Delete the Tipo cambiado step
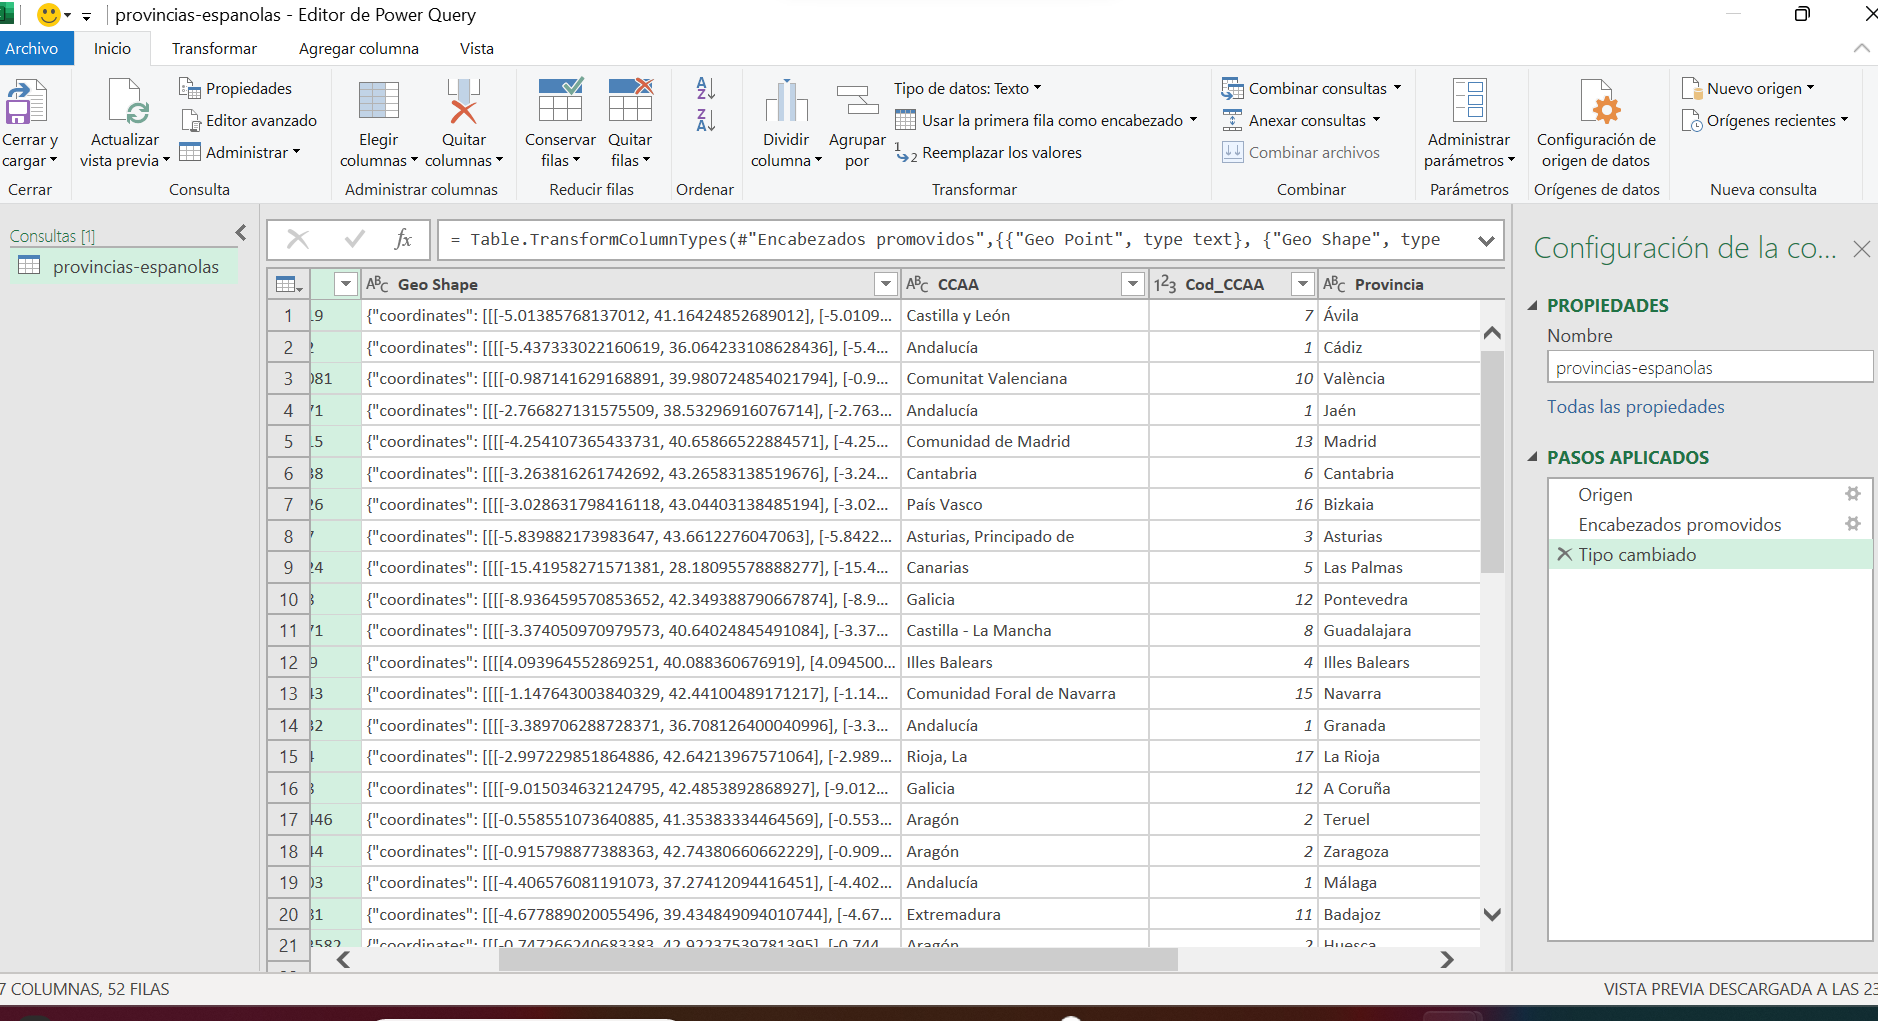This screenshot has width=1878, height=1021. coord(1564,554)
